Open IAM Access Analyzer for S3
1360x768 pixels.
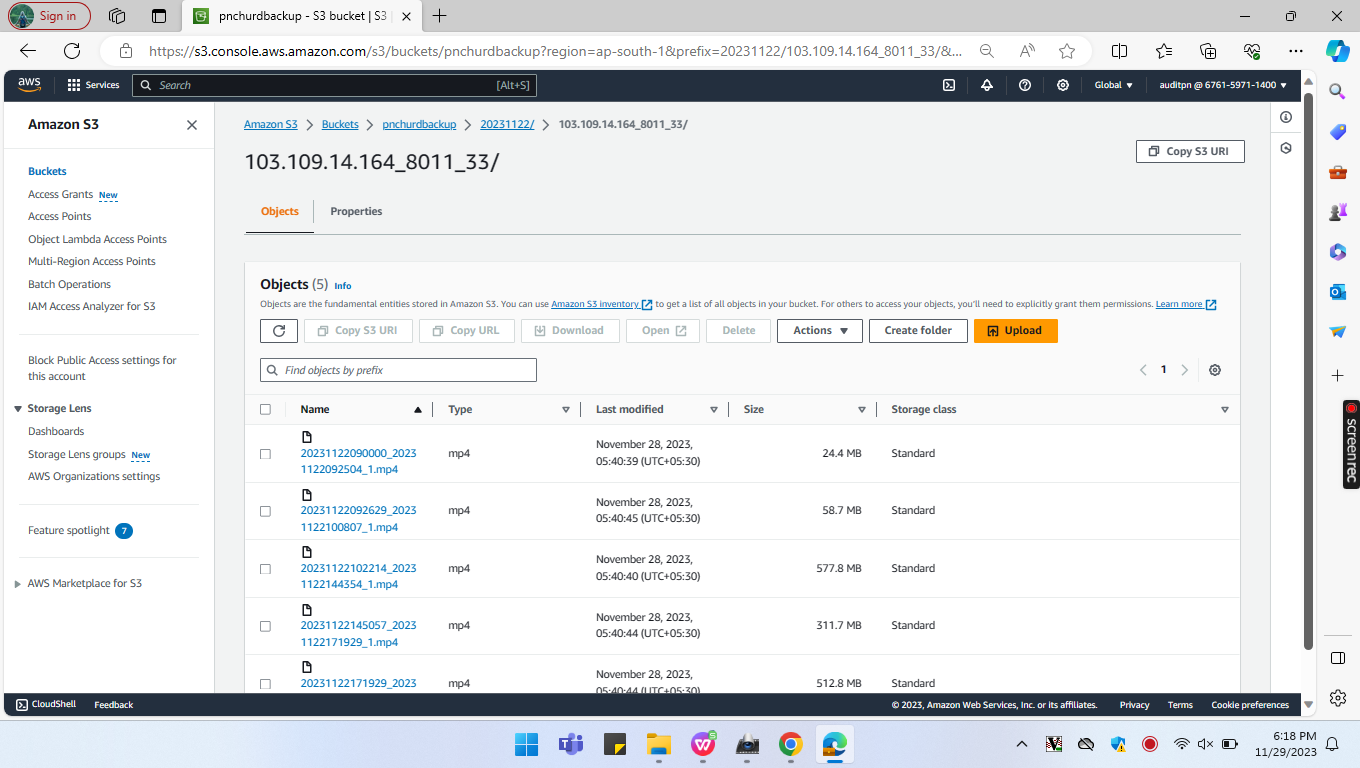pyautogui.click(x=91, y=307)
